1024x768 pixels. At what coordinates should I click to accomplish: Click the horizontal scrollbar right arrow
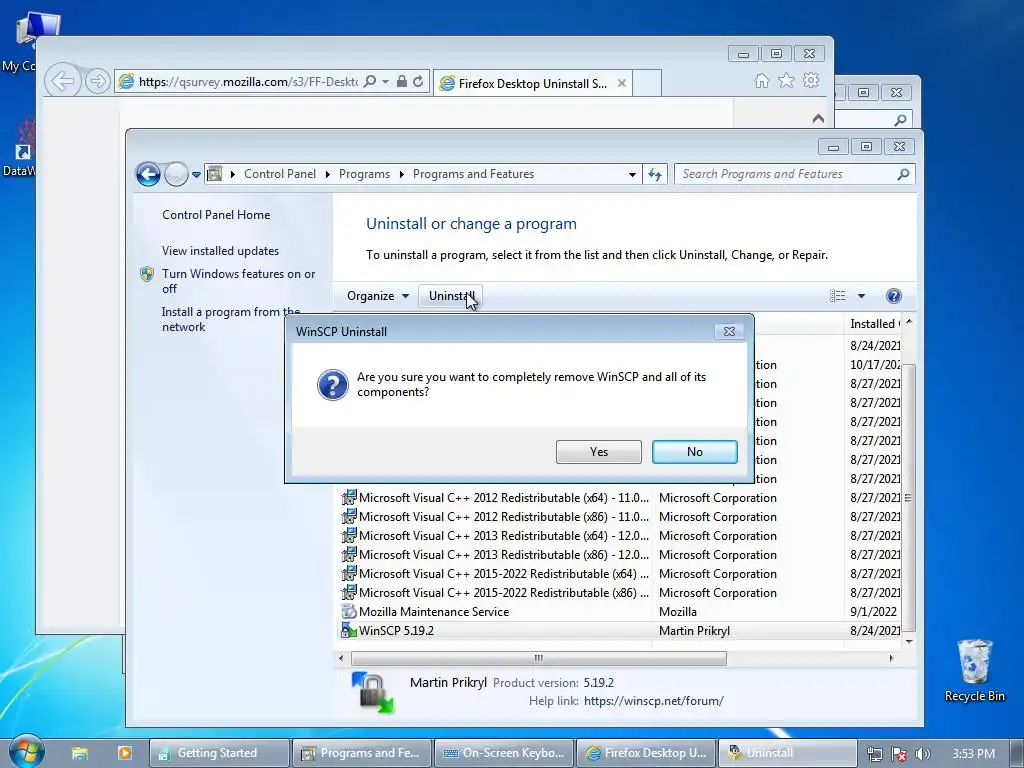891,658
